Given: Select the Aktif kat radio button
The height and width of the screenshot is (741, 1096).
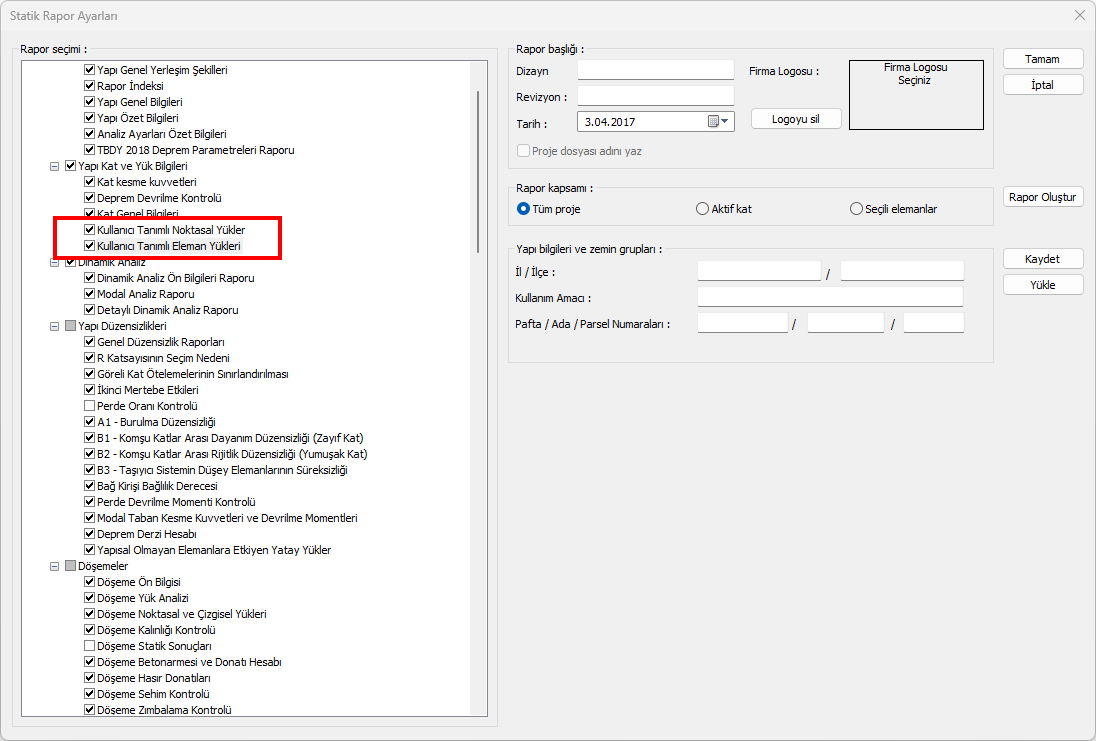Looking at the screenshot, I should (702, 209).
